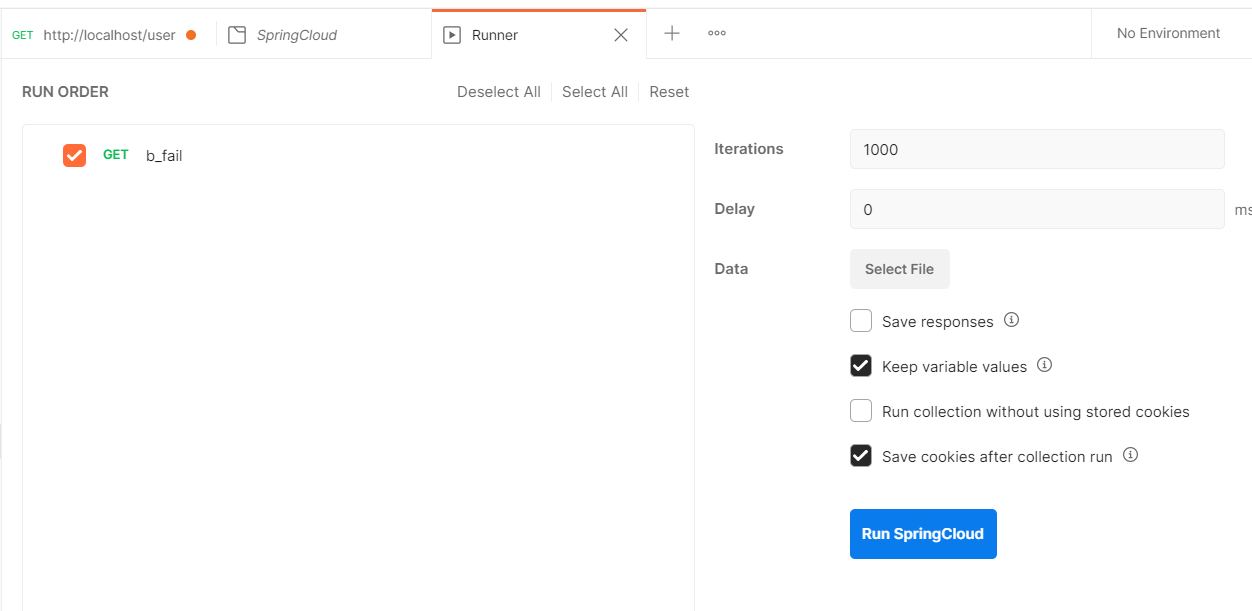Open the tab options three-dots menu
Image resolution: width=1252 pixels, height=611 pixels.
[717, 33]
